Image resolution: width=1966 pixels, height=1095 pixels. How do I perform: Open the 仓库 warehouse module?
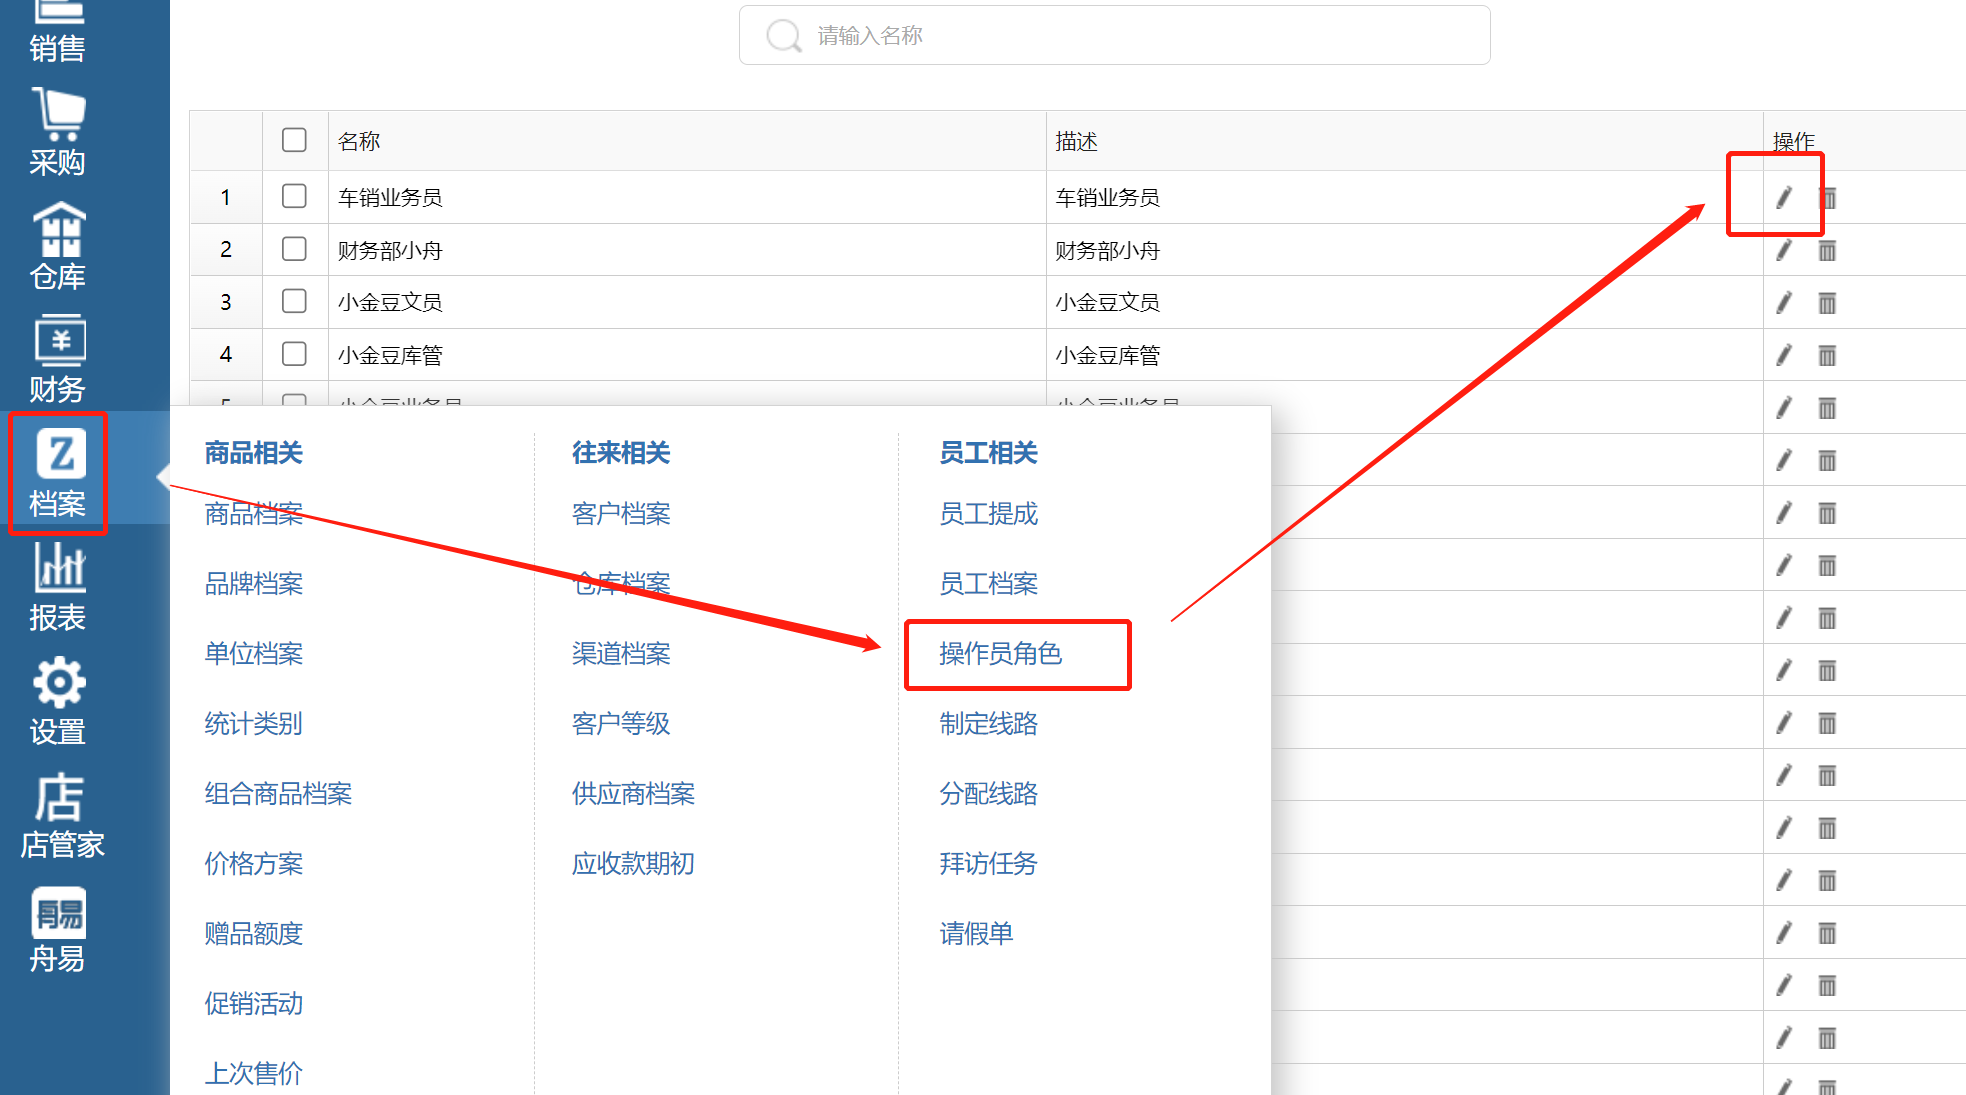click(x=57, y=247)
